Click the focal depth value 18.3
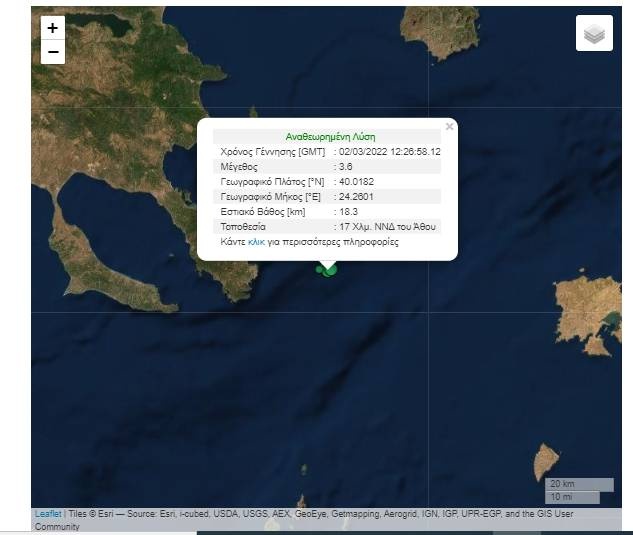The height and width of the screenshot is (535, 633). [x=349, y=212]
